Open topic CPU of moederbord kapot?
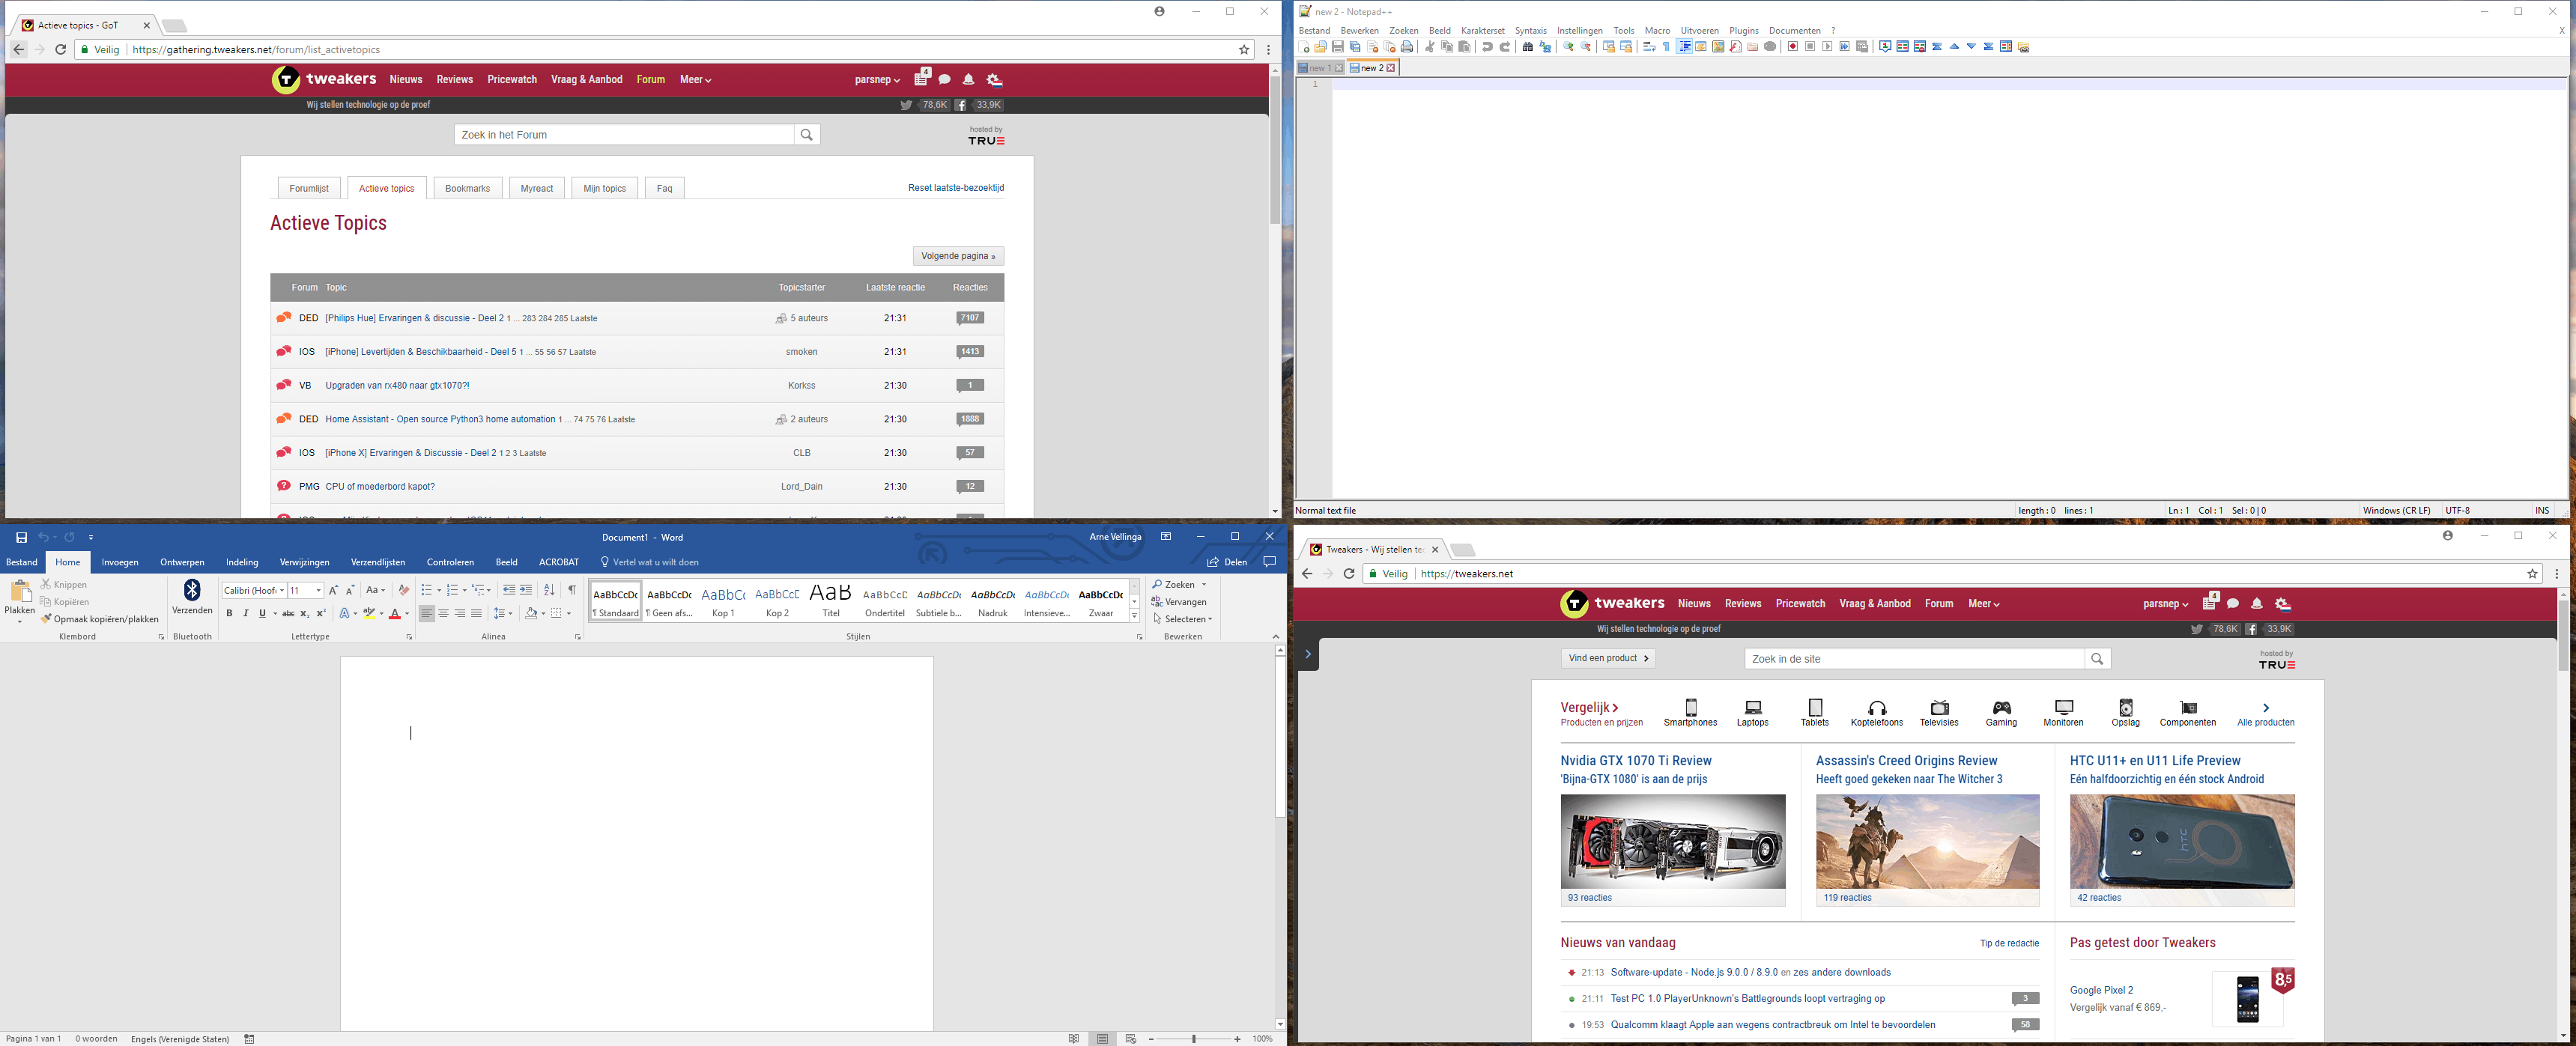 (x=380, y=487)
